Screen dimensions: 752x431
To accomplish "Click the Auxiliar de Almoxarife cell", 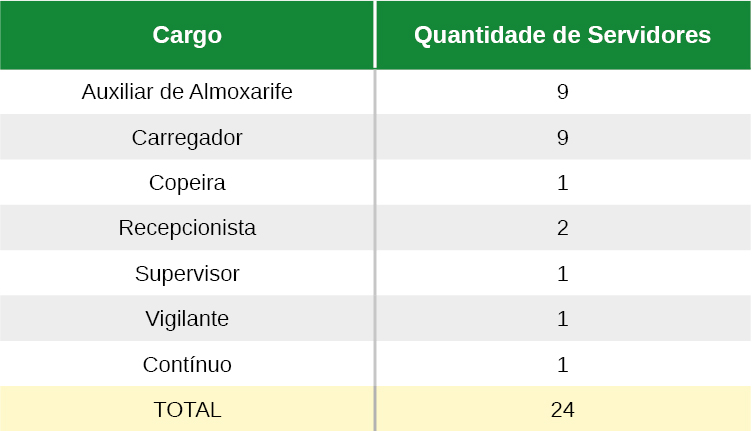I will [x=187, y=92].
